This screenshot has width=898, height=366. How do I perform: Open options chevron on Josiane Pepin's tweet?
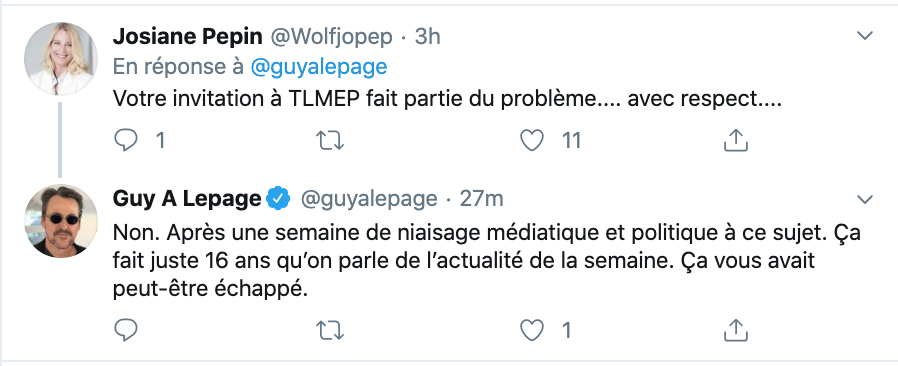coord(864,36)
